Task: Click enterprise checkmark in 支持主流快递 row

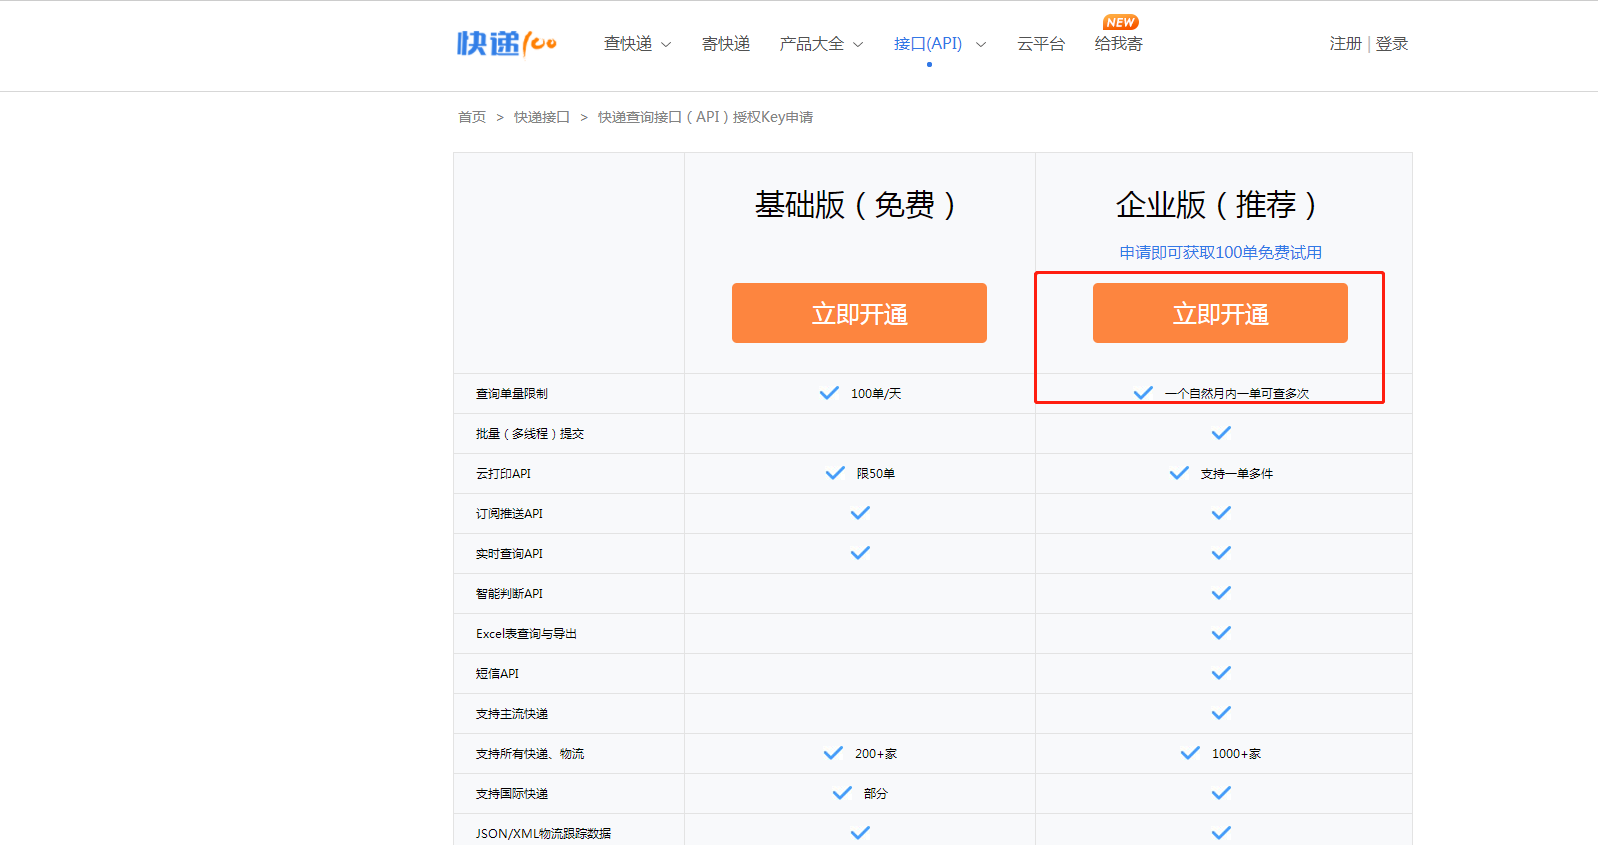Action: [x=1221, y=713]
